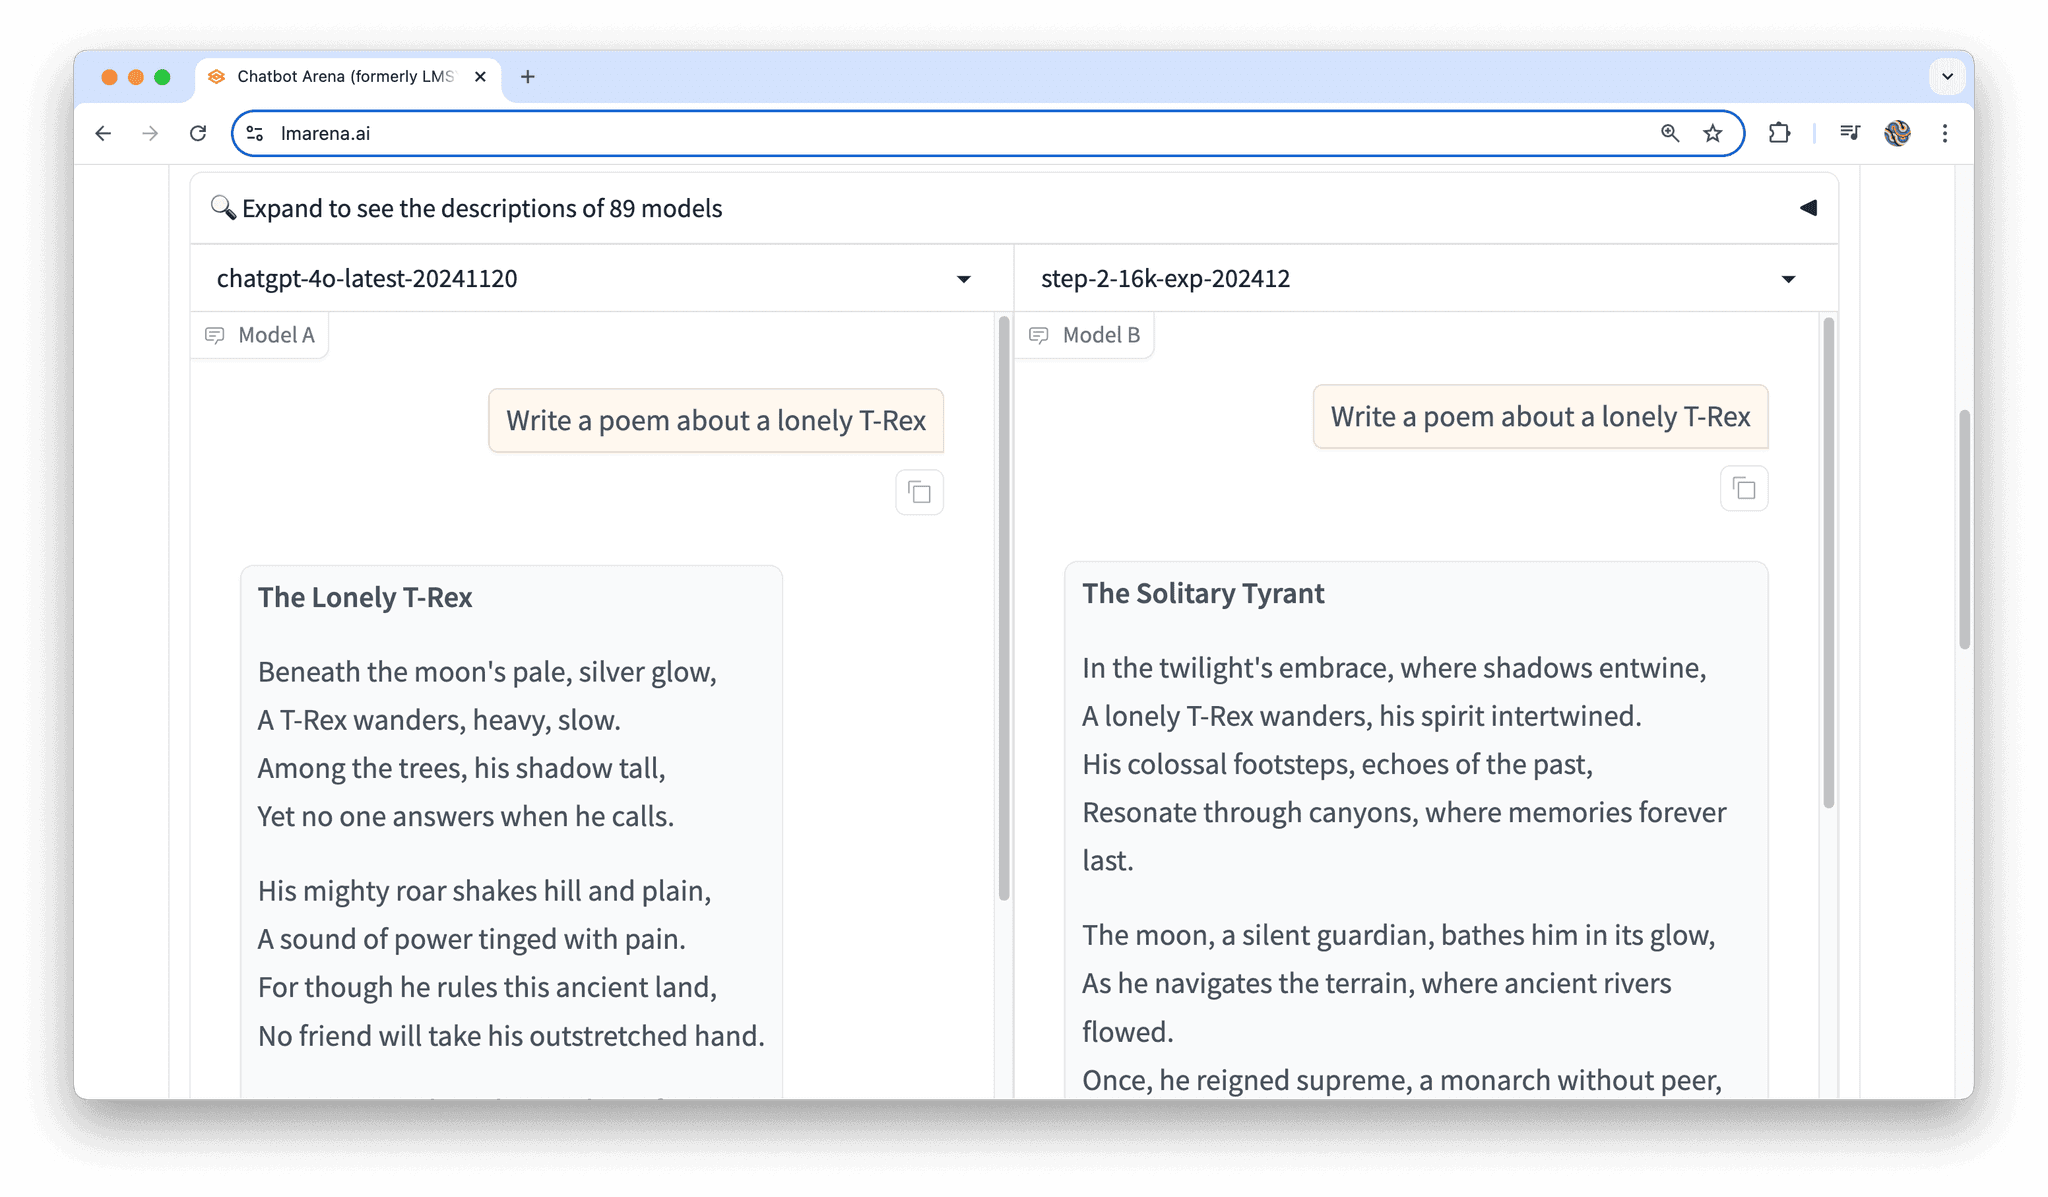The width and height of the screenshot is (2048, 1197).
Task: Copy Model A's user prompt message
Action: point(919,492)
